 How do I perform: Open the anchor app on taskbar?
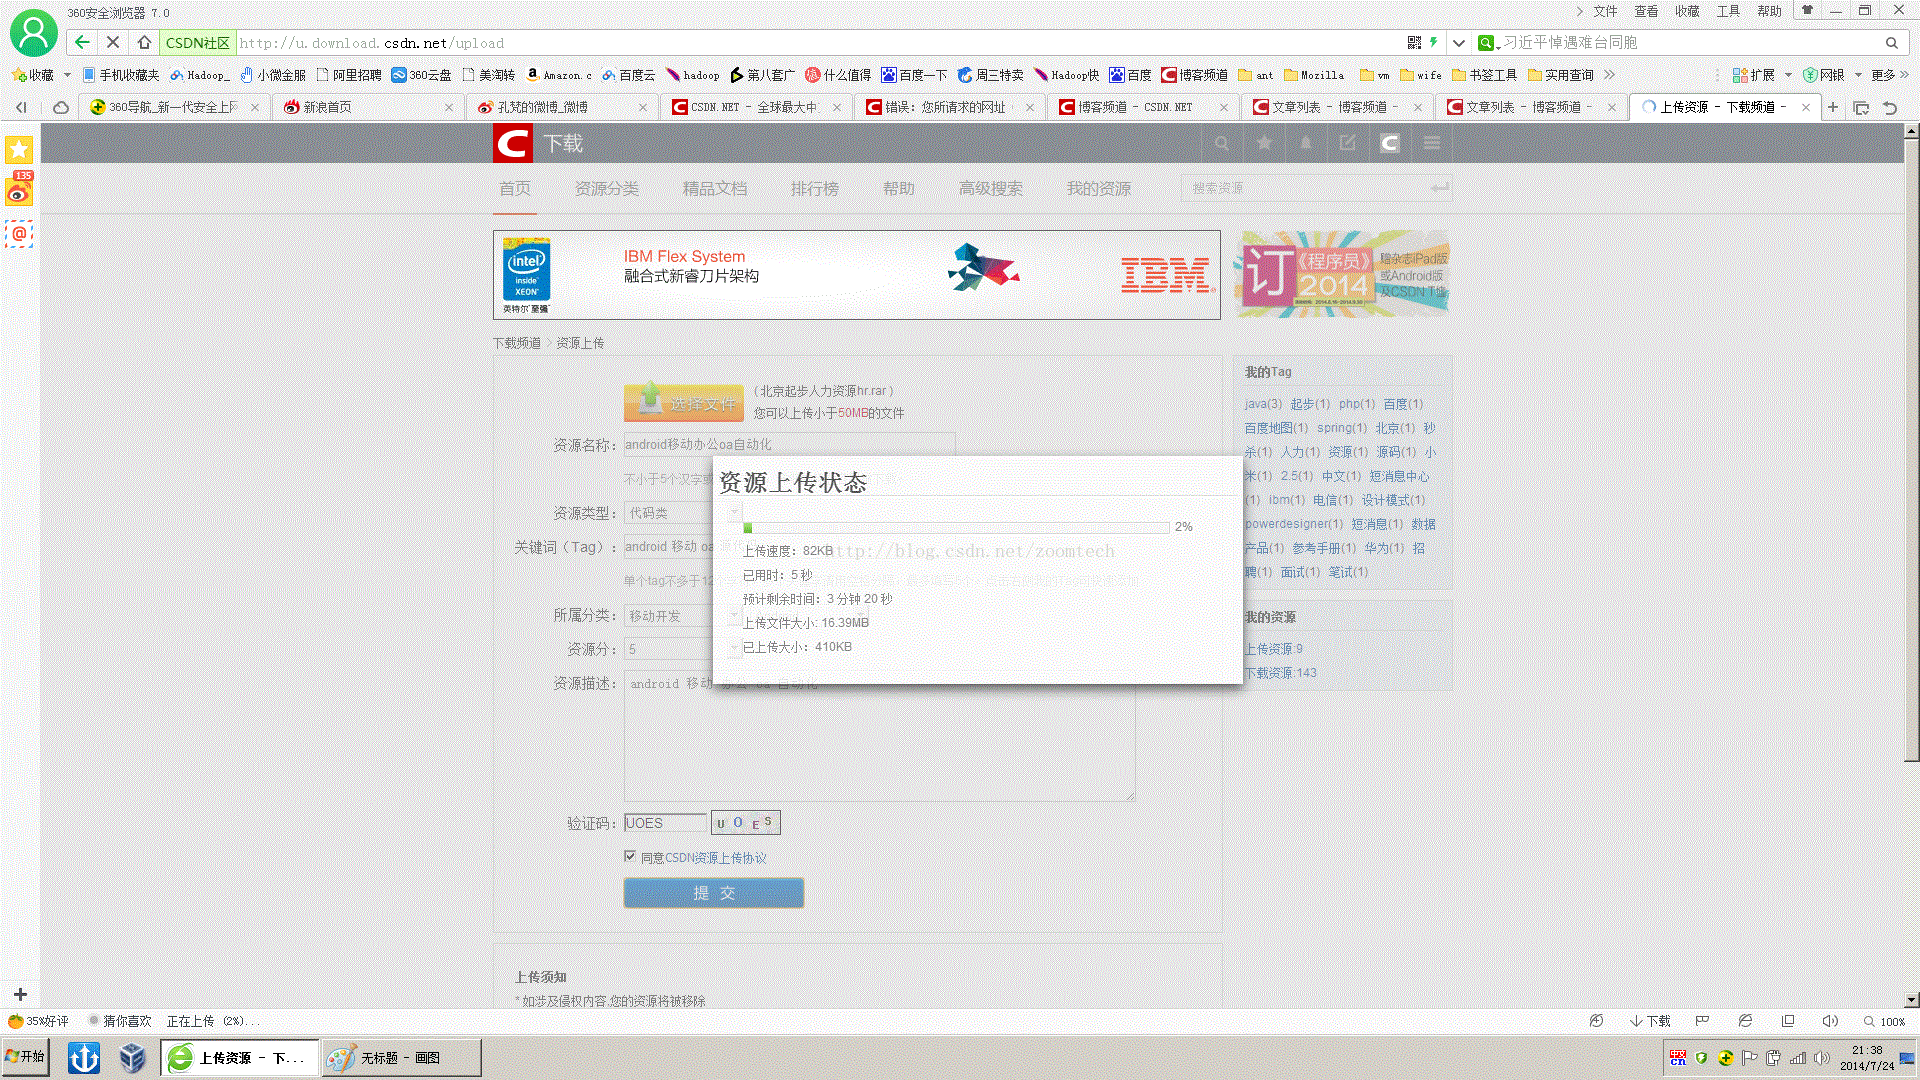[x=84, y=1057]
